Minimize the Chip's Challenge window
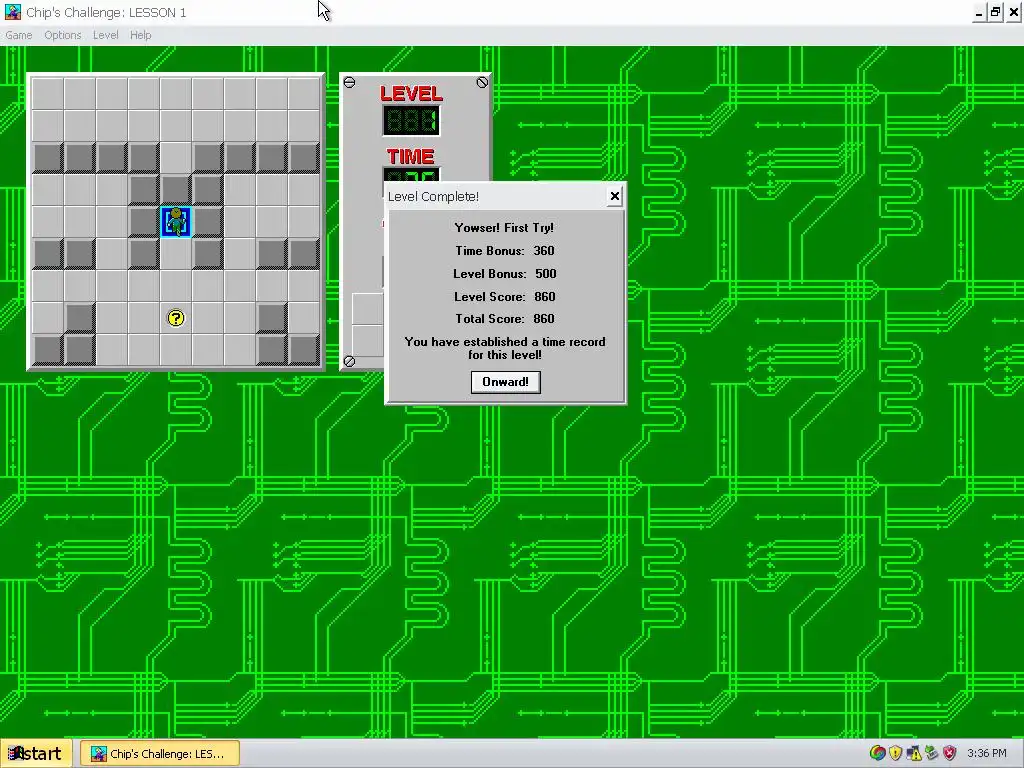This screenshot has width=1024, height=768. [978, 12]
